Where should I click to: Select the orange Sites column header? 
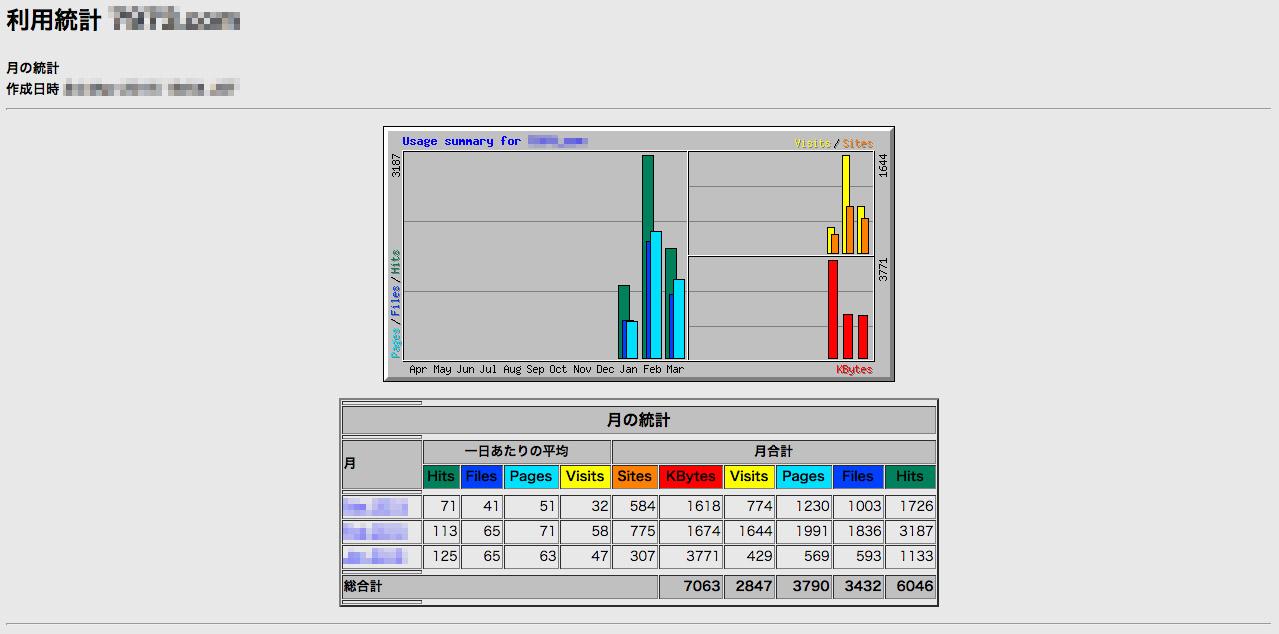635,477
